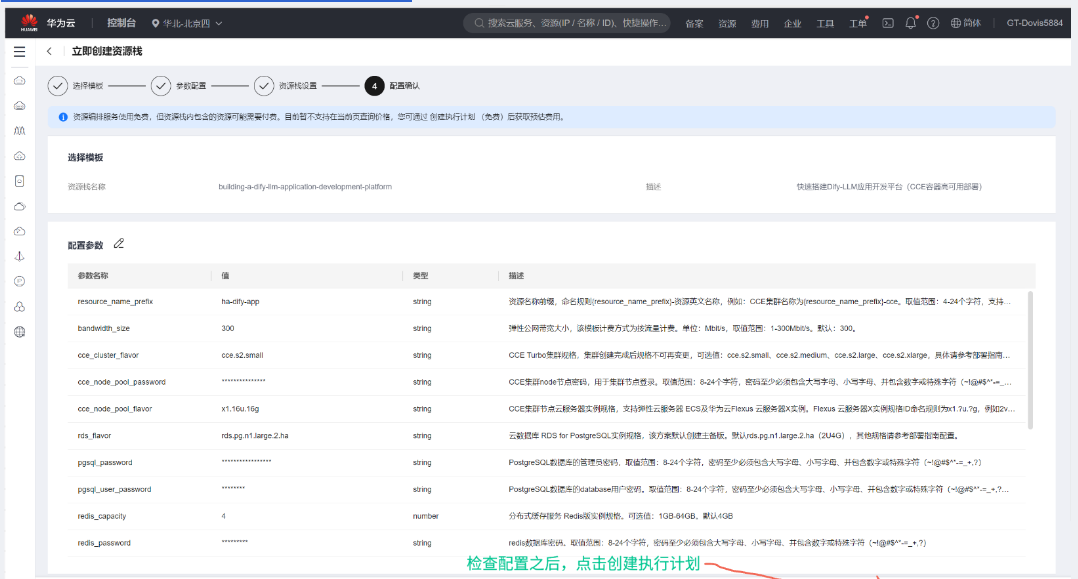Open the 工单 menu in top bar
The image size is (1078, 579).
click(857, 23)
